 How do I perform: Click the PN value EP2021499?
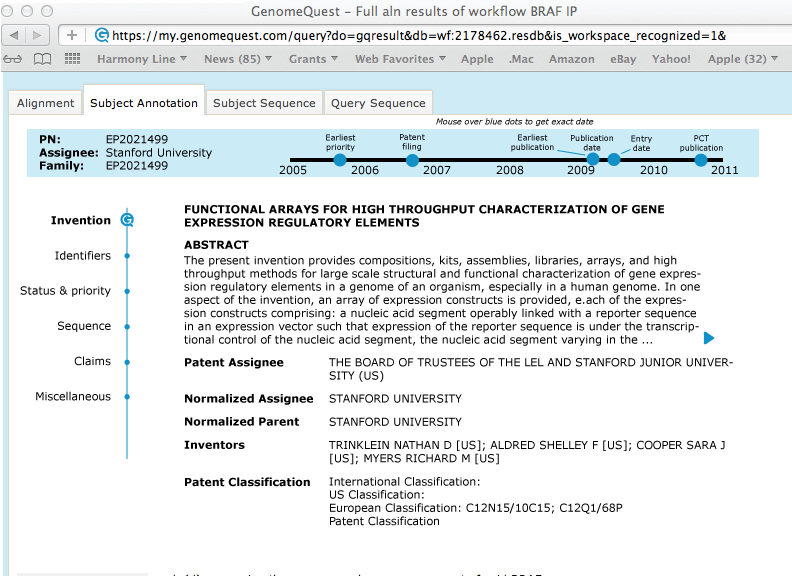tap(137, 139)
